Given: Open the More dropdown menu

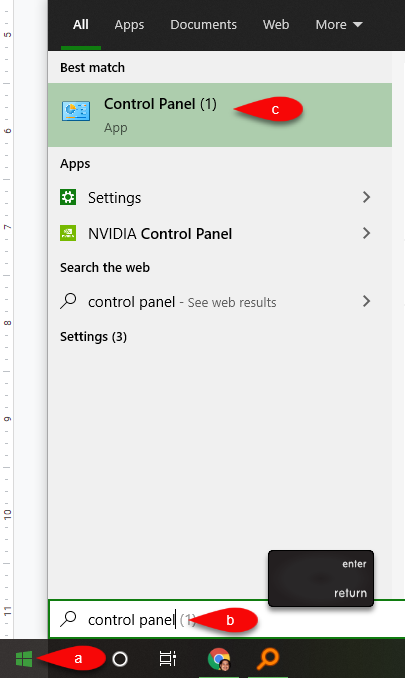Looking at the screenshot, I should point(339,25).
